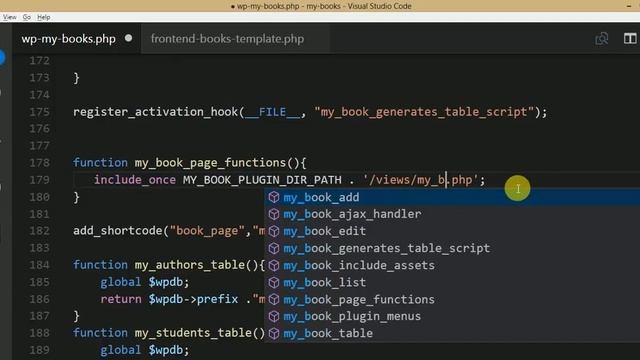Viewport: 640px width, 360px height.
Task: Click the include_once keyword on line 179
Action: pos(135,180)
